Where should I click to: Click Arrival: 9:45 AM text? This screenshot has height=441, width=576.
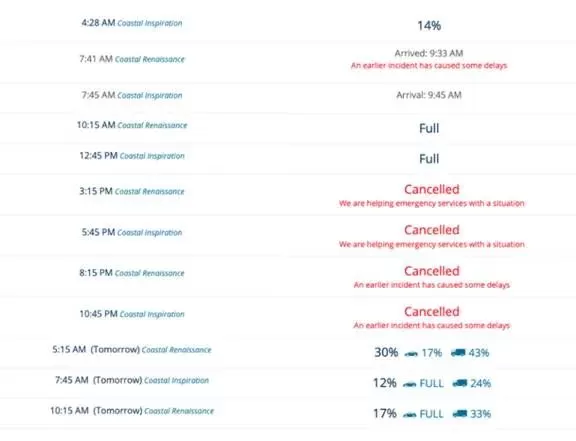coord(429,95)
